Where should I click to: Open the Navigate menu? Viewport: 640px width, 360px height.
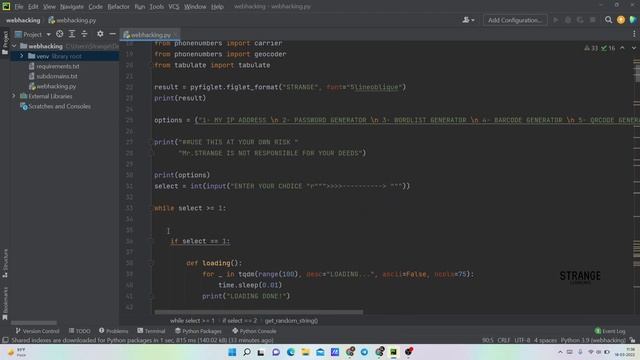click(x=71, y=7)
